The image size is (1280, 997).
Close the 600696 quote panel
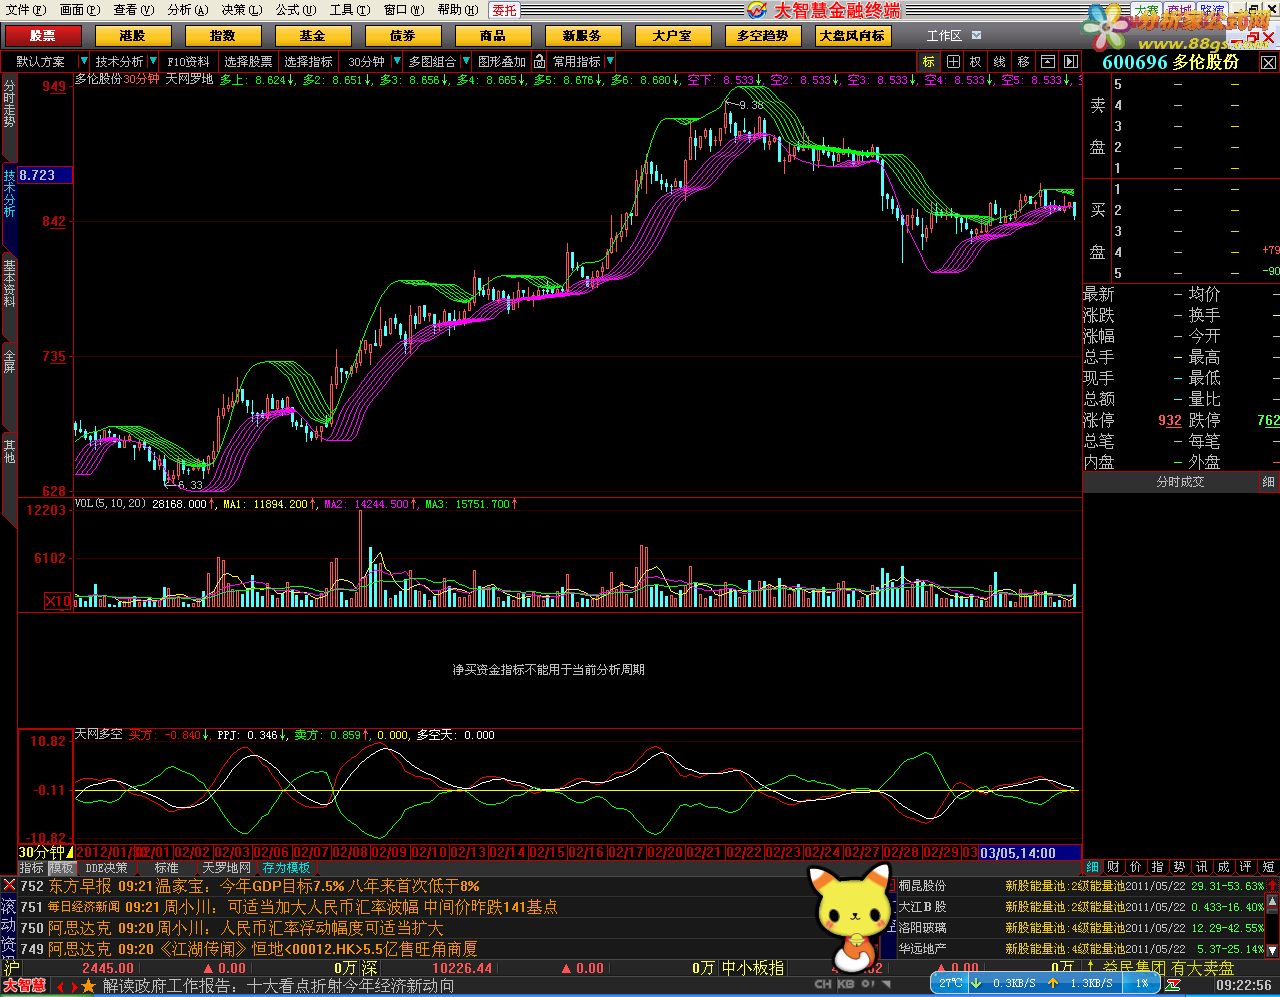(1268, 62)
